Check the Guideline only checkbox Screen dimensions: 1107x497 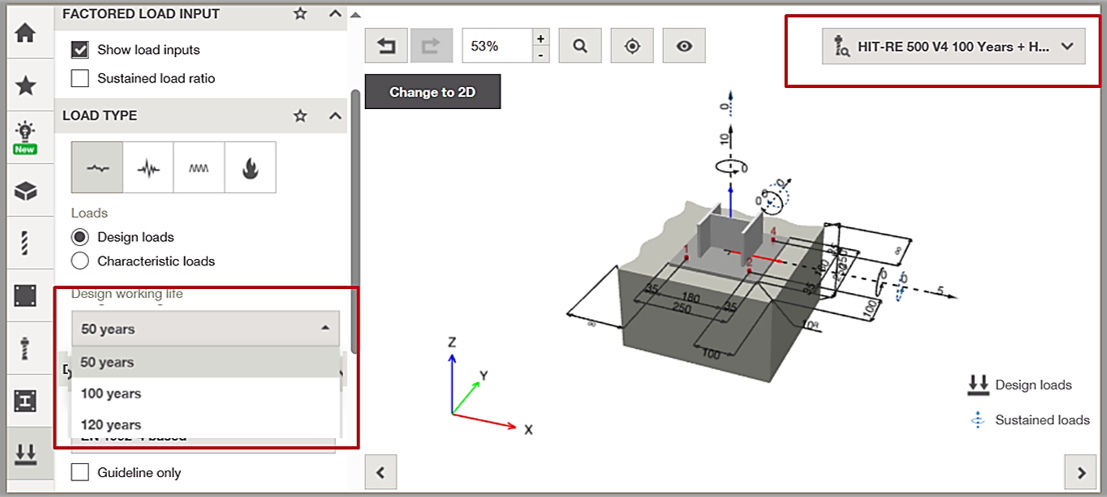[80, 472]
